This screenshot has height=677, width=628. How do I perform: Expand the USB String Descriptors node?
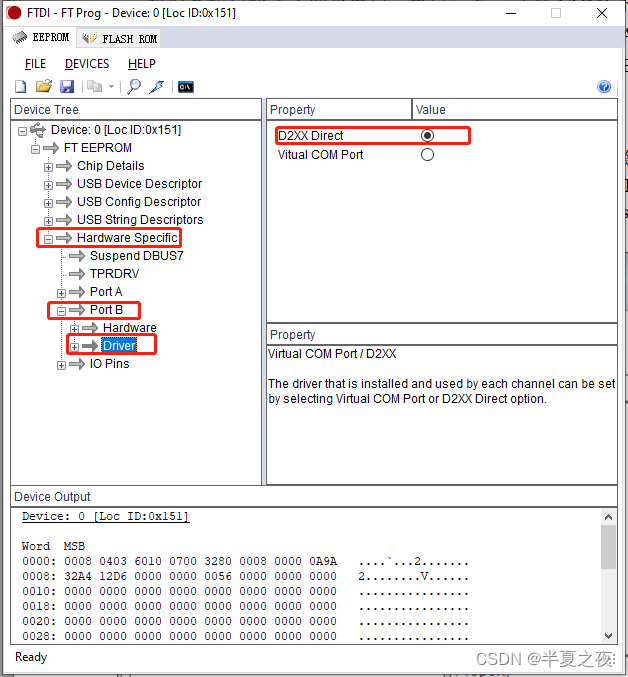48,221
